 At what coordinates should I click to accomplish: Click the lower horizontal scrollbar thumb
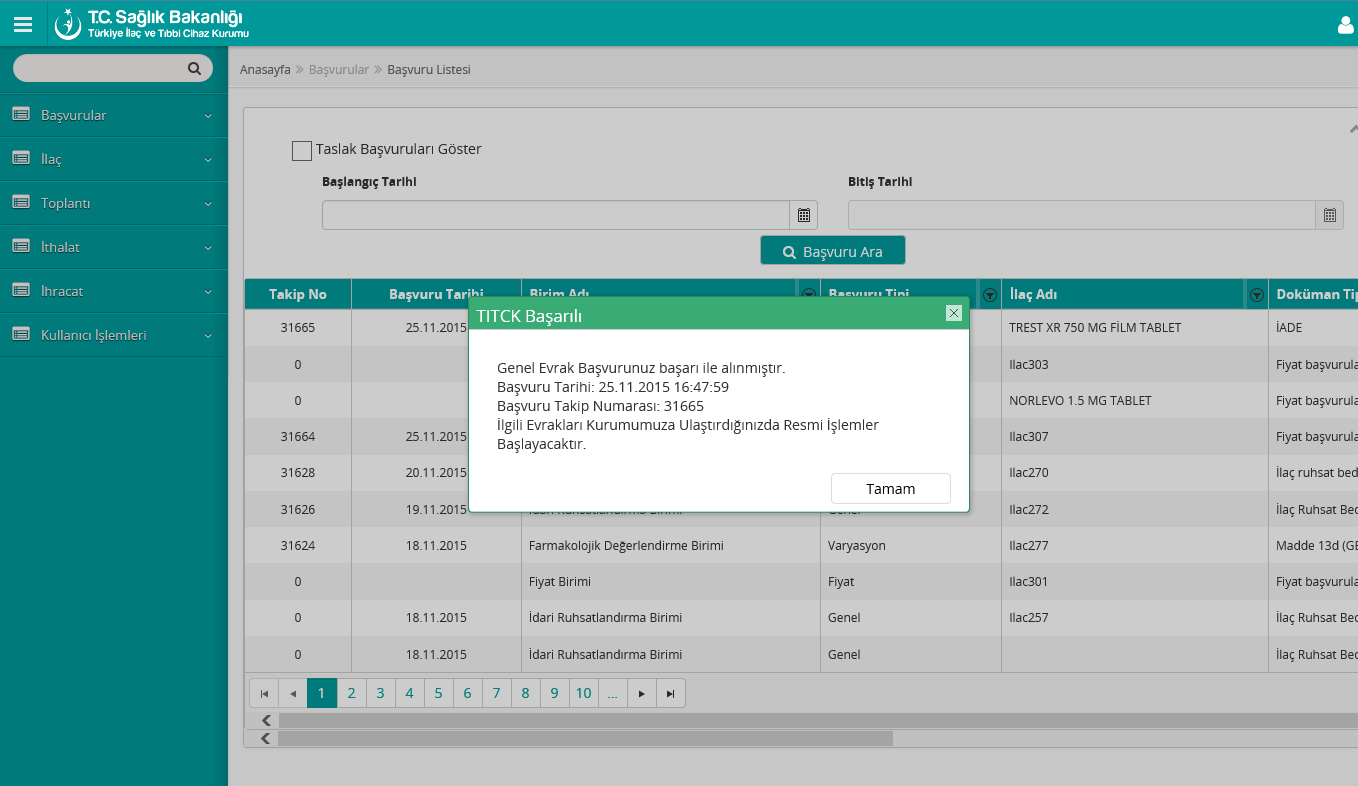pos(585,739)
